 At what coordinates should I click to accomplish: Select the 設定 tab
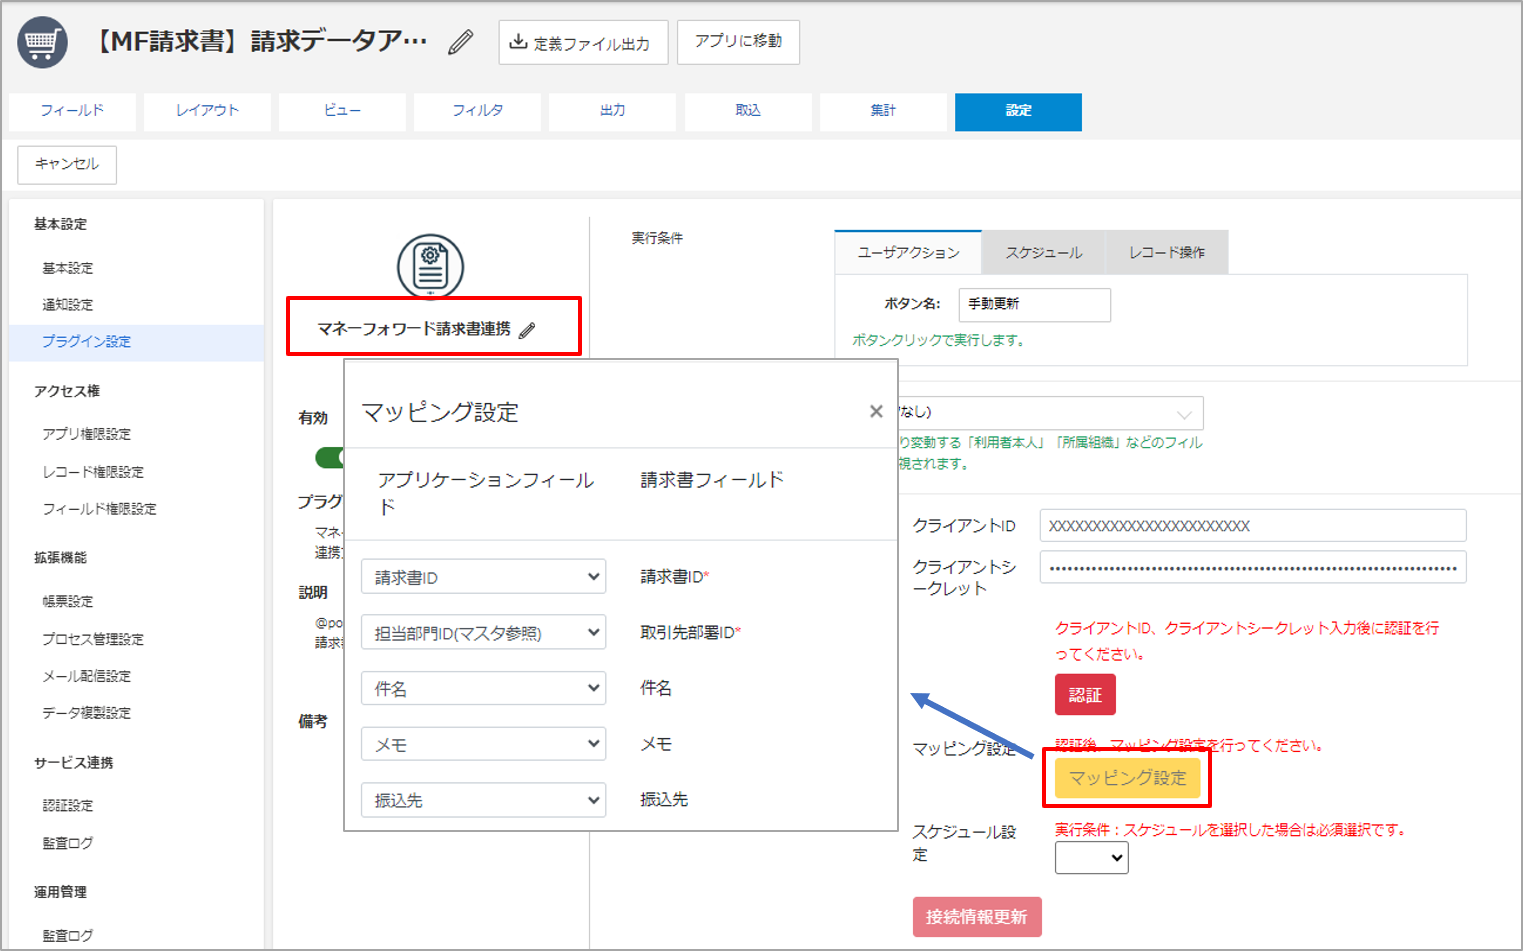click(x=1018, y=111)
